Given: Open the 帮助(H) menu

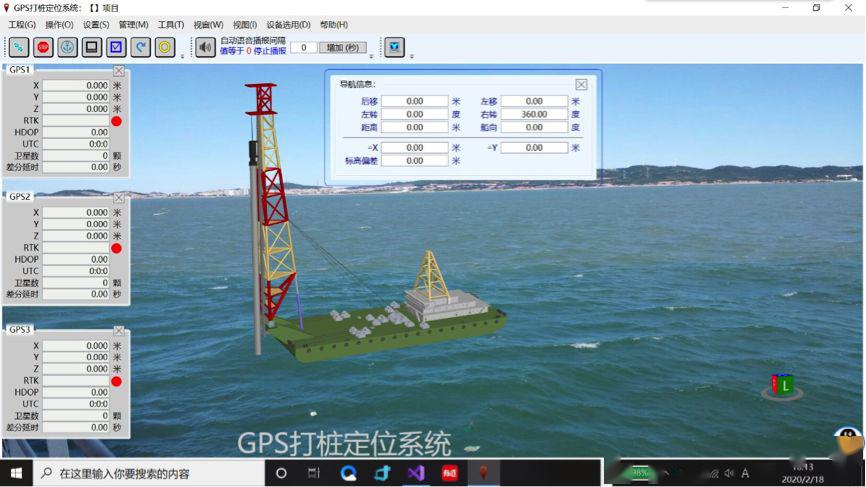Looking at the screenshot, I should coord(334,25).
